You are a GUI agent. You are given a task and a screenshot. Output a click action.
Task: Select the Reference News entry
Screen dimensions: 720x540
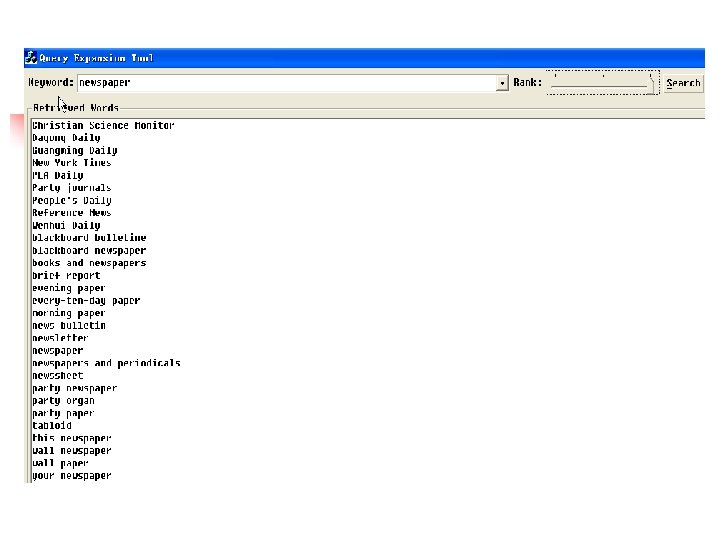[x=72, y=213]
